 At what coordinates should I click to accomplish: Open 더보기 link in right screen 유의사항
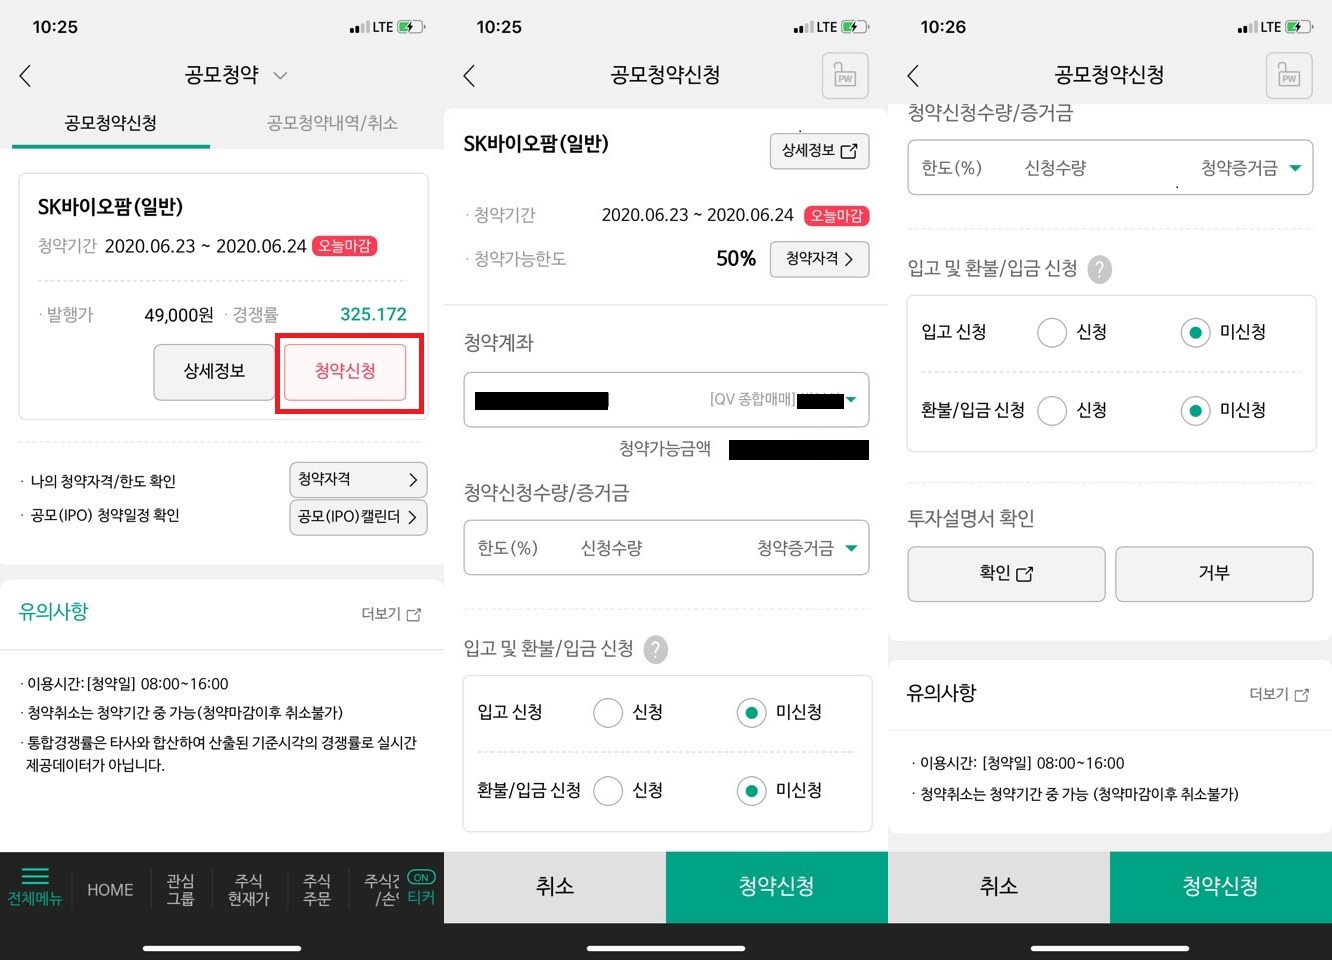click(1279, 694)
